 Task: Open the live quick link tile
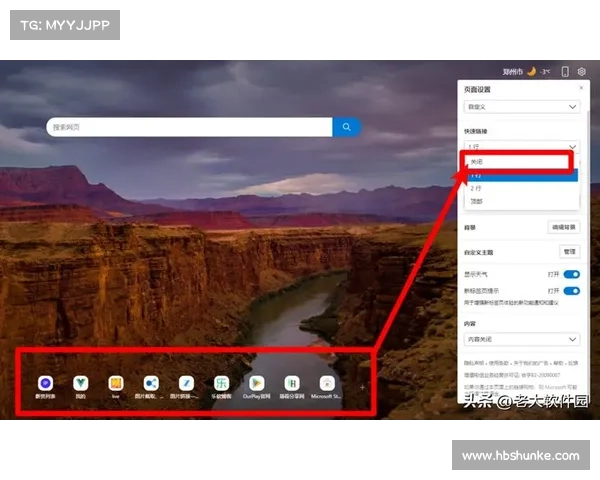[116, 383]
